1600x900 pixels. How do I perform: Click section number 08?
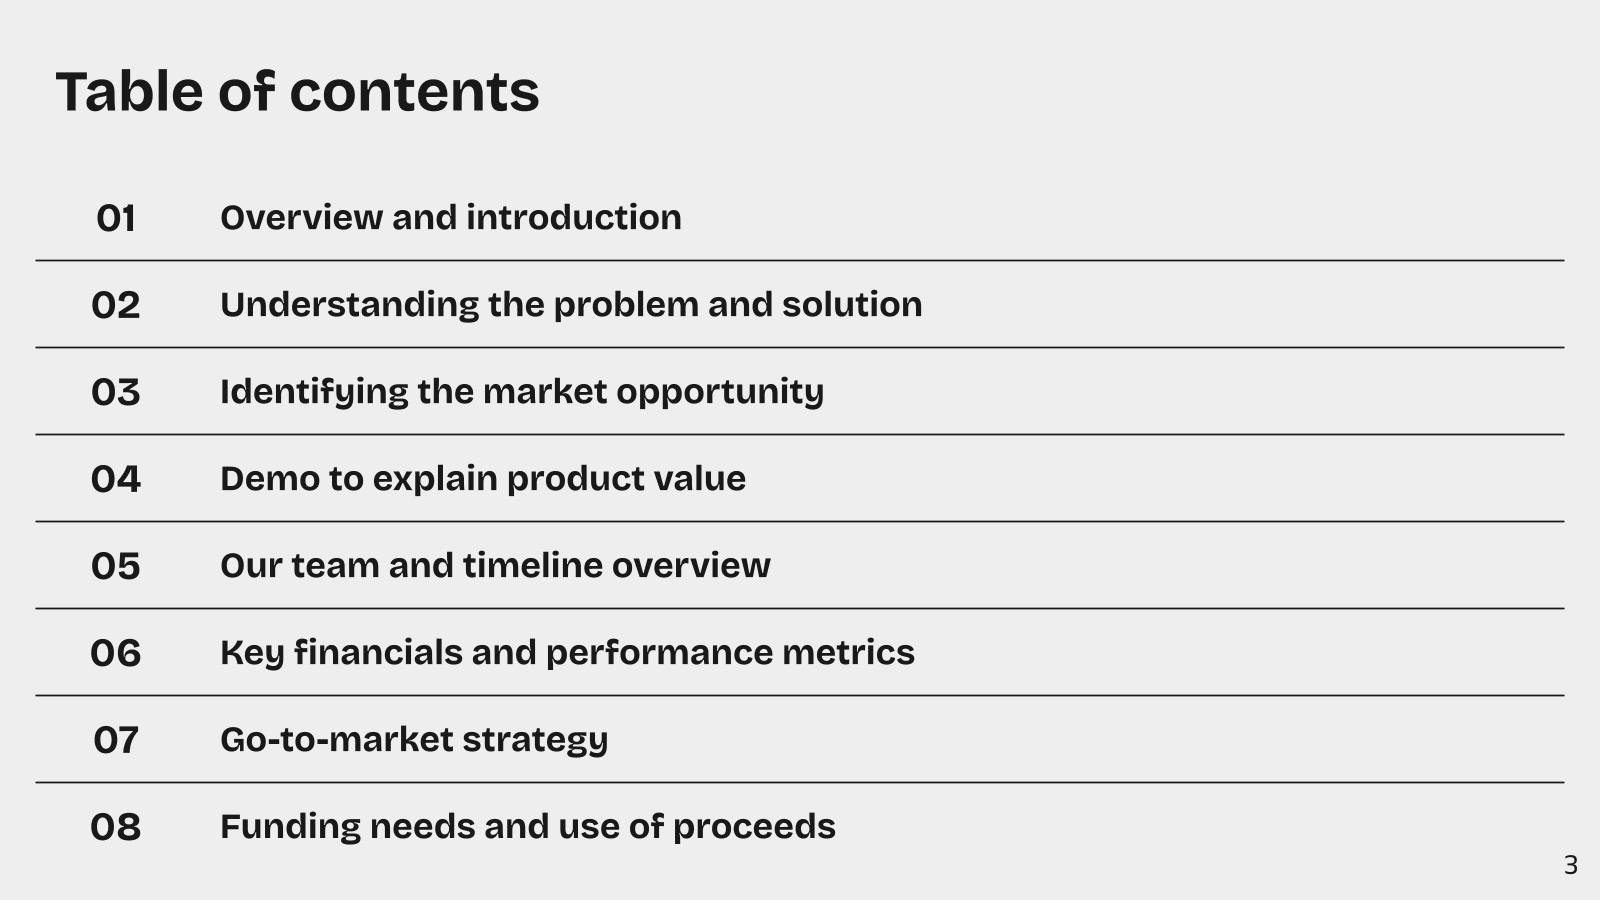(x=116, y=827)
